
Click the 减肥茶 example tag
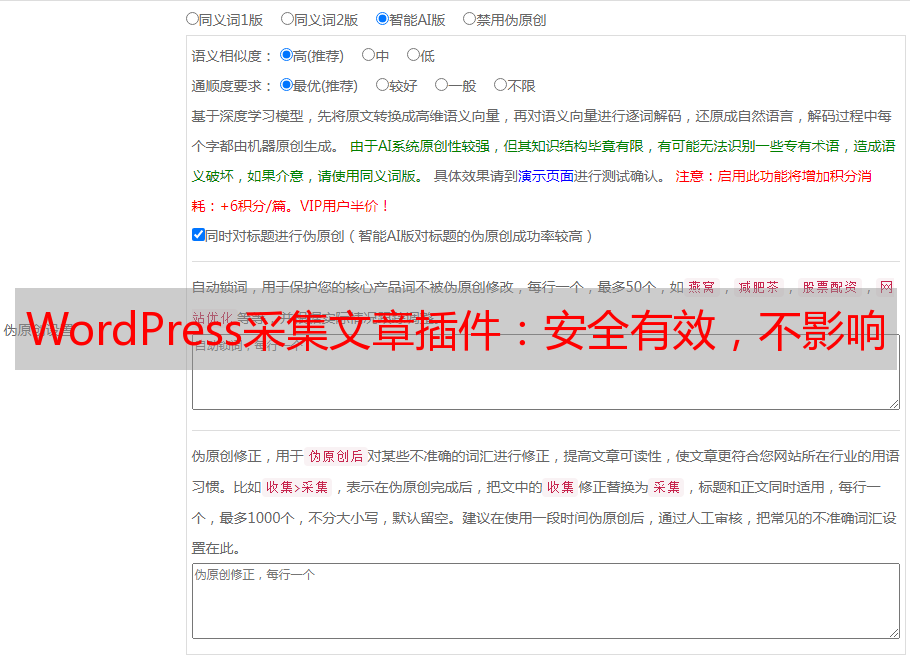pyautogui.click(x=759, y=287)
